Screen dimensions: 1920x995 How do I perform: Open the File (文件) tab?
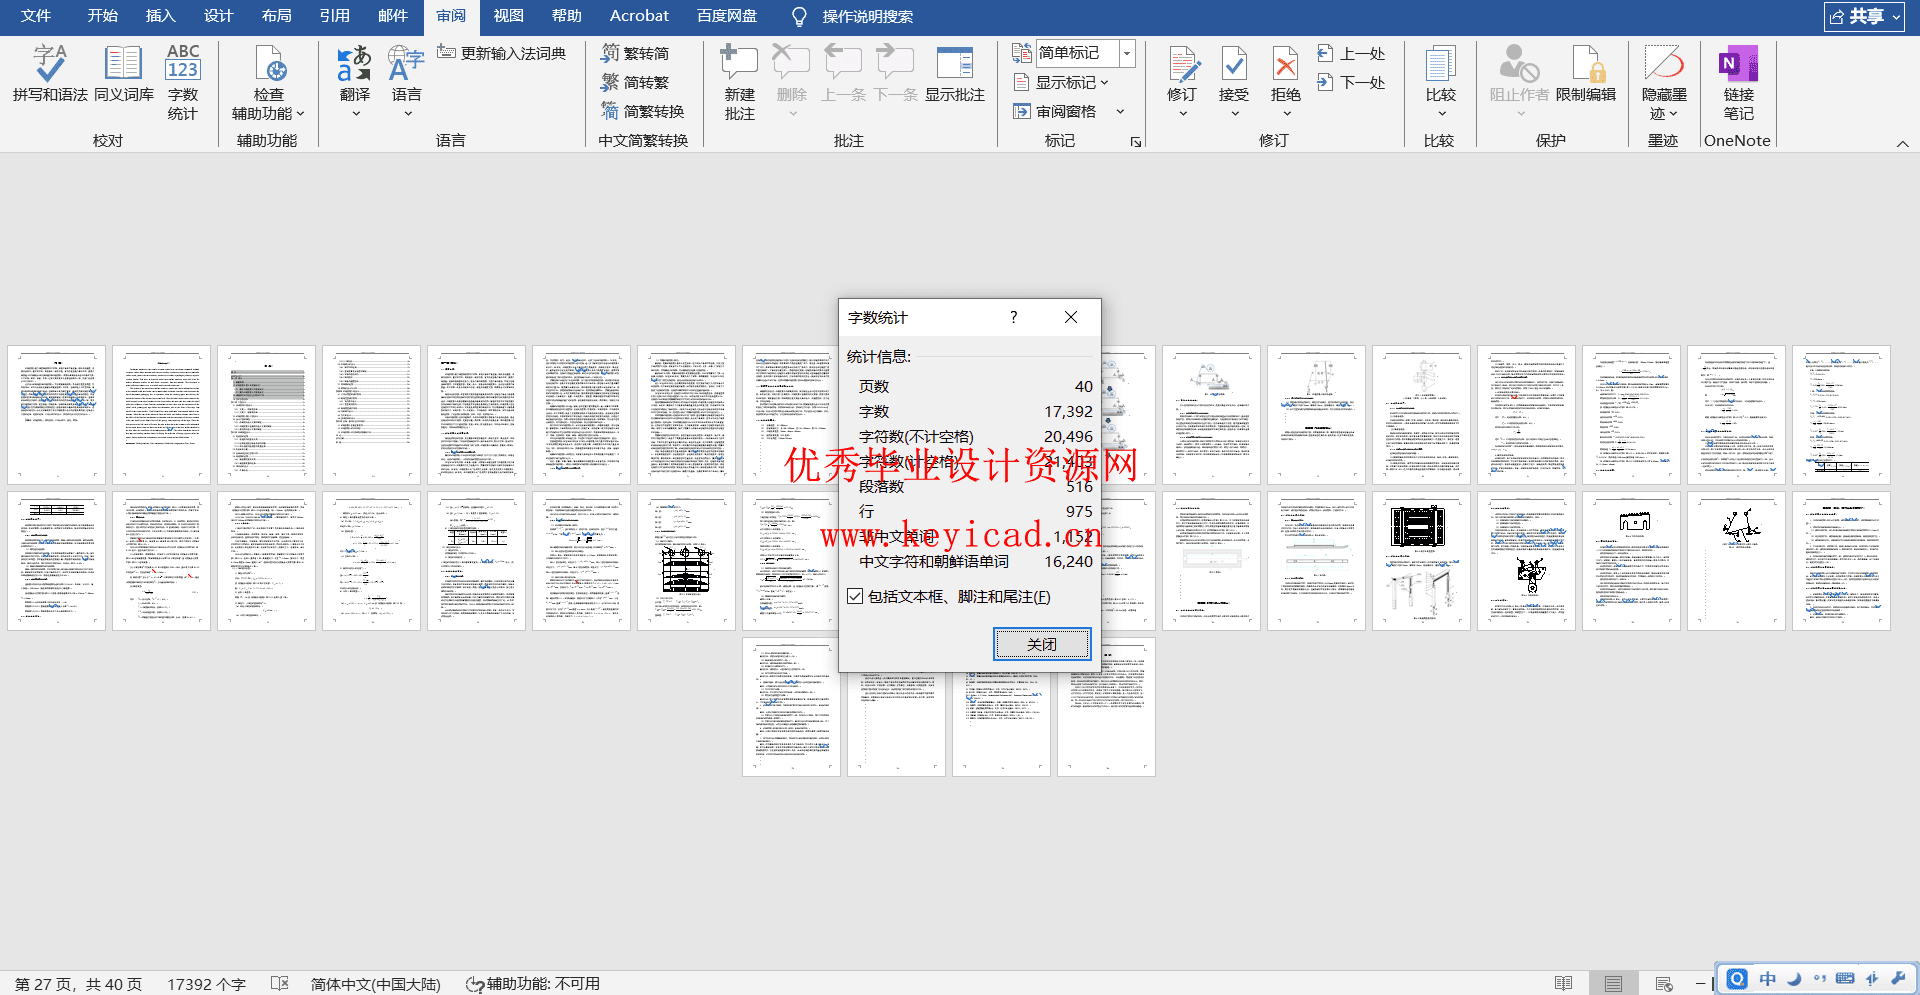(x=35, y=16)
